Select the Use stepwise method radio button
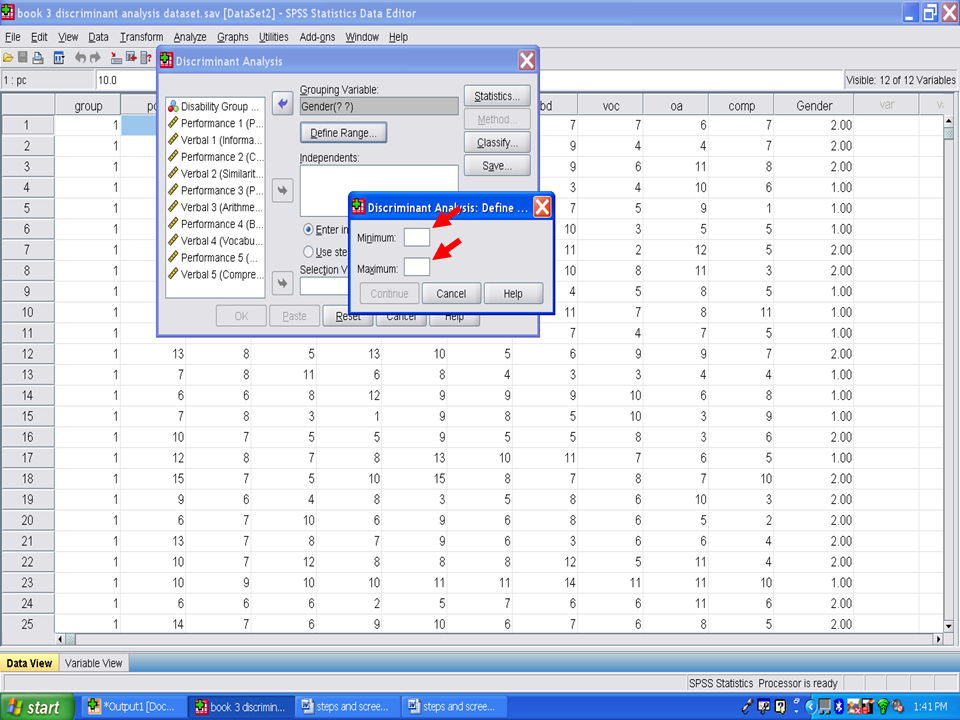Image resolution: width=960 pixels, height=720 pixels. 308,252
